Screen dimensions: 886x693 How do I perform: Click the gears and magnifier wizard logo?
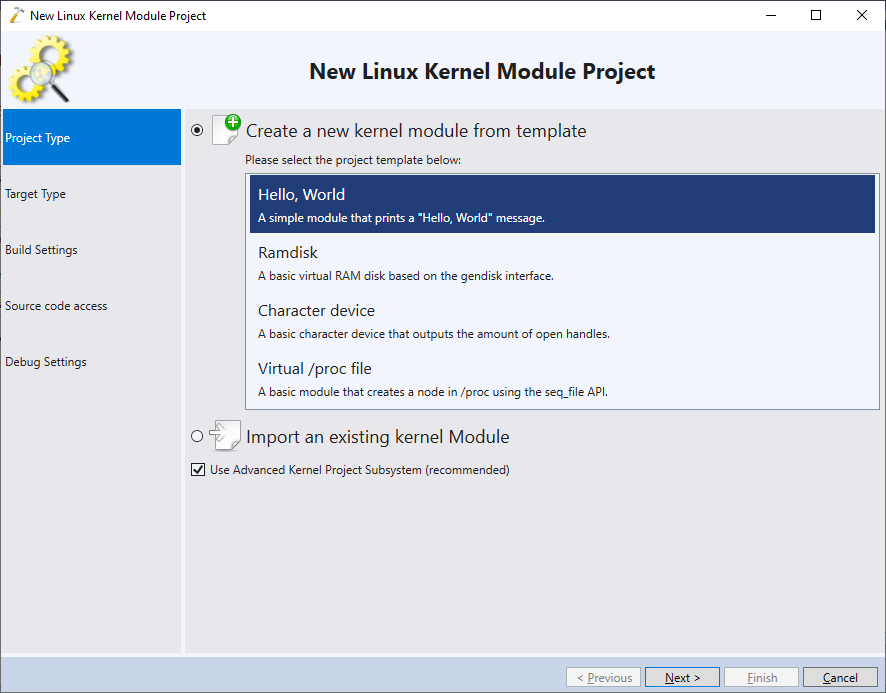41,69
